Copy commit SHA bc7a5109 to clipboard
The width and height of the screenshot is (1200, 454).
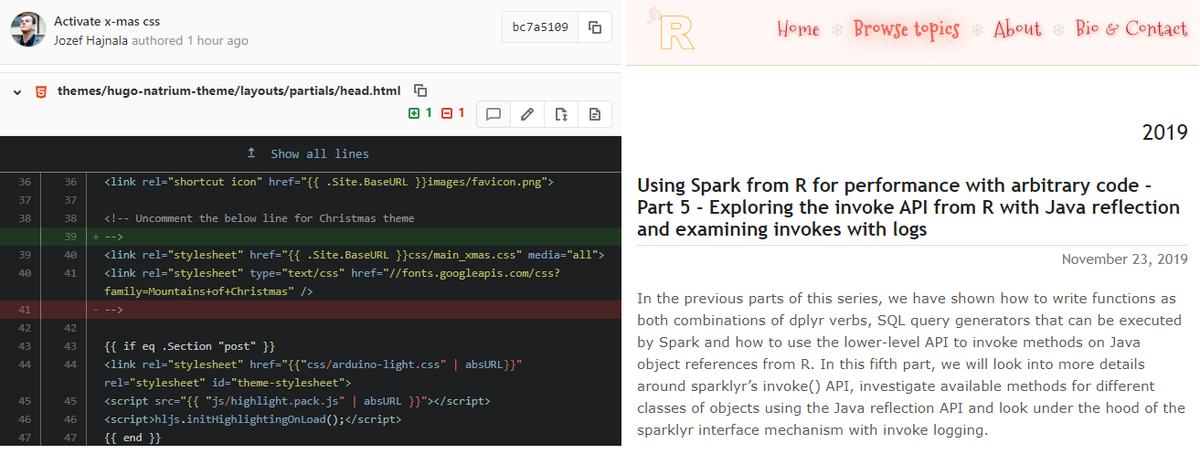click(595, 27)
